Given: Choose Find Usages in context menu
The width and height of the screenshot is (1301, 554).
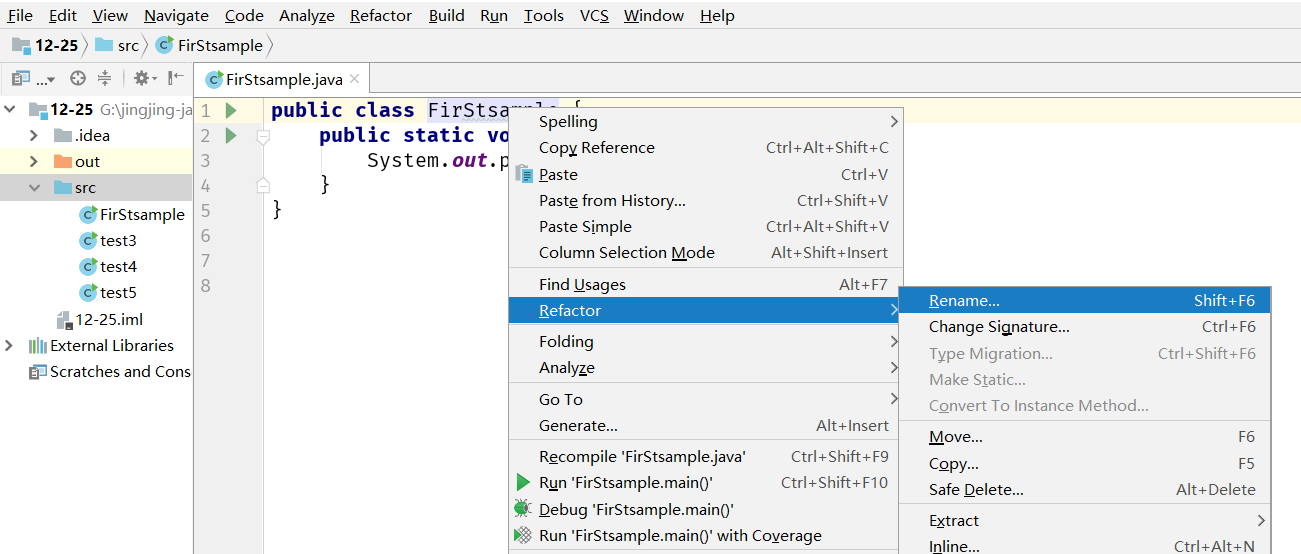Looking at the screenshot, I should tap(706, 285).
